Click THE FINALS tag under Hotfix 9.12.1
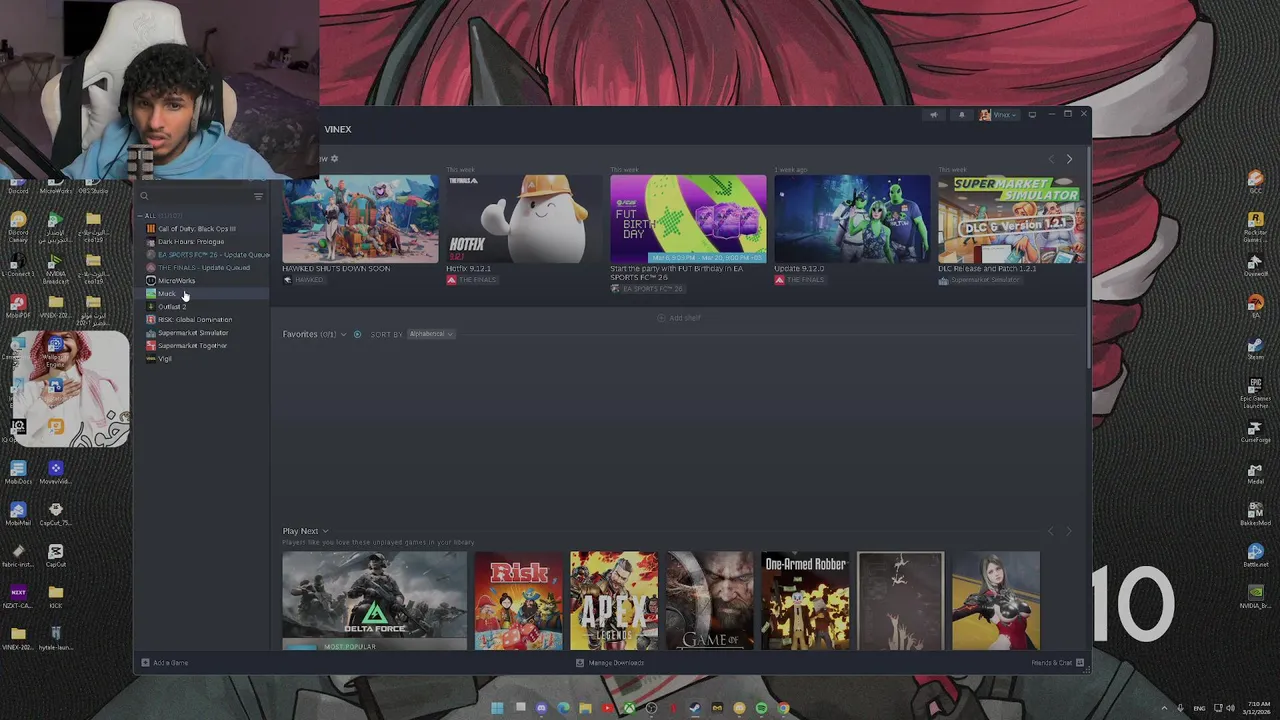The image size is (1280, 720). tap(472, 280)
